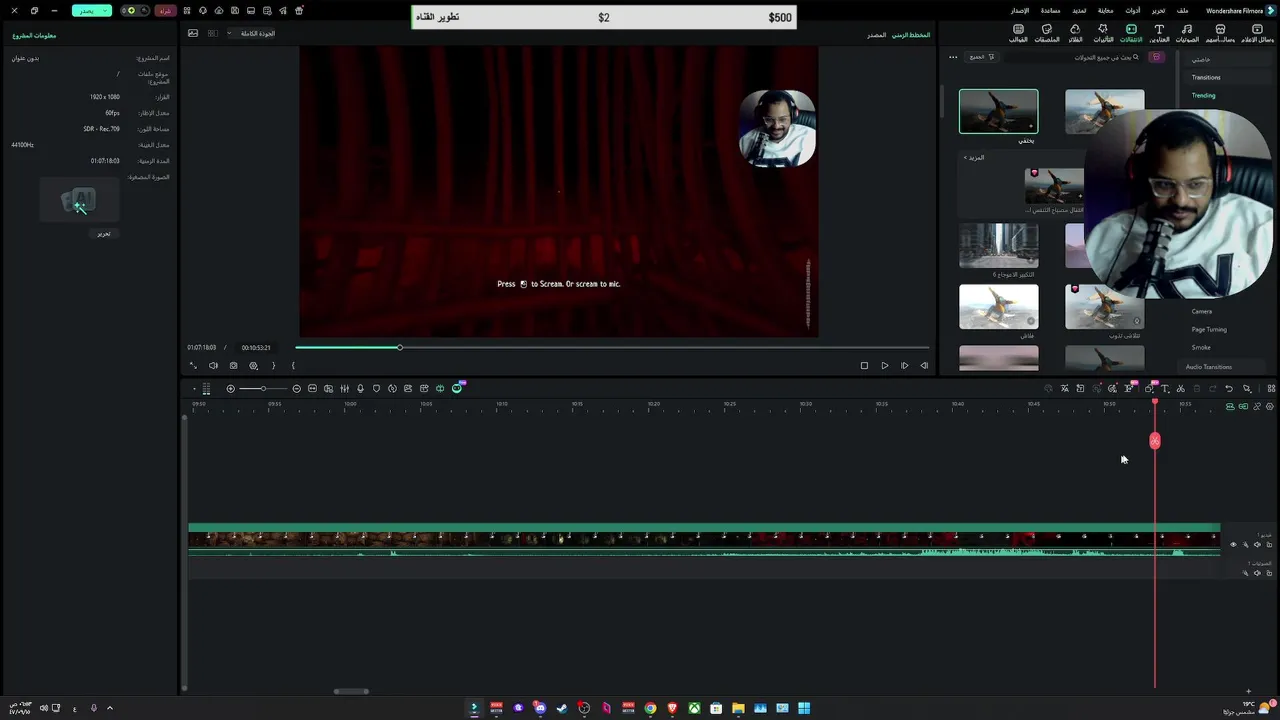Stop the preview playback
The height and width of the screenshot is (720, 1280).
pyautogui.click(x=864, y=366)
